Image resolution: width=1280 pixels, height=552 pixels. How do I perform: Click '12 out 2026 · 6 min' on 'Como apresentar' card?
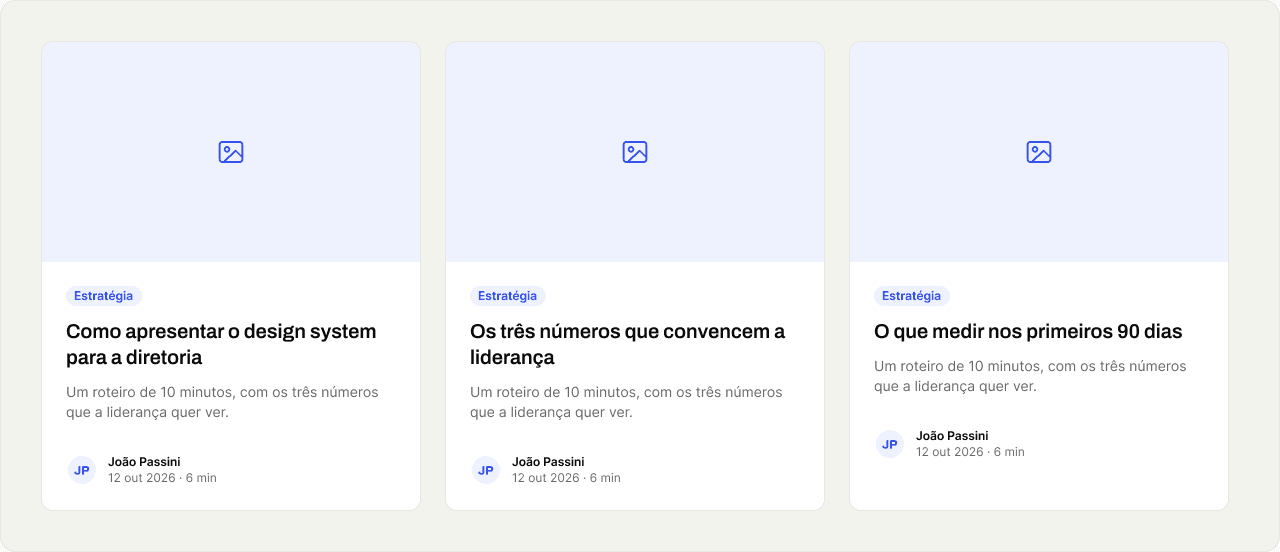tap(162, 478)
